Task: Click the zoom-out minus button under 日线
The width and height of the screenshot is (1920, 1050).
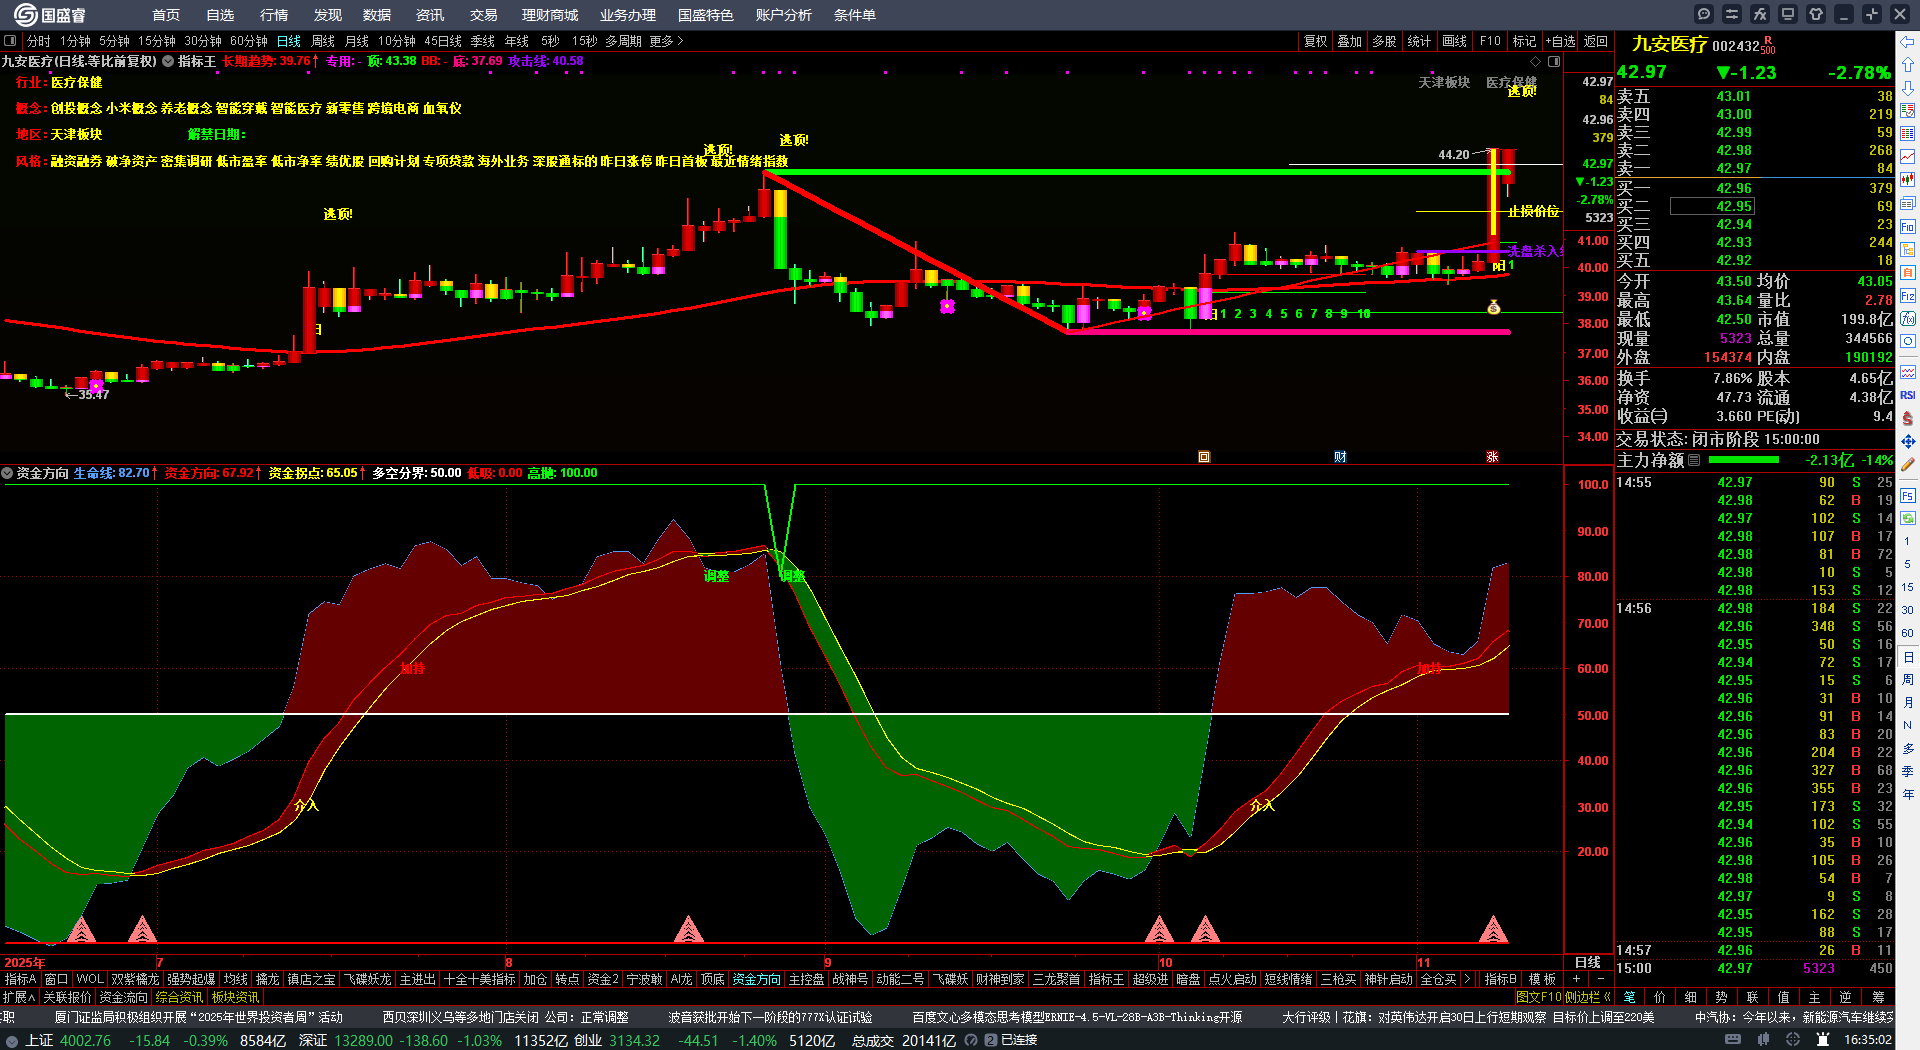Action: pos(1601,980)
